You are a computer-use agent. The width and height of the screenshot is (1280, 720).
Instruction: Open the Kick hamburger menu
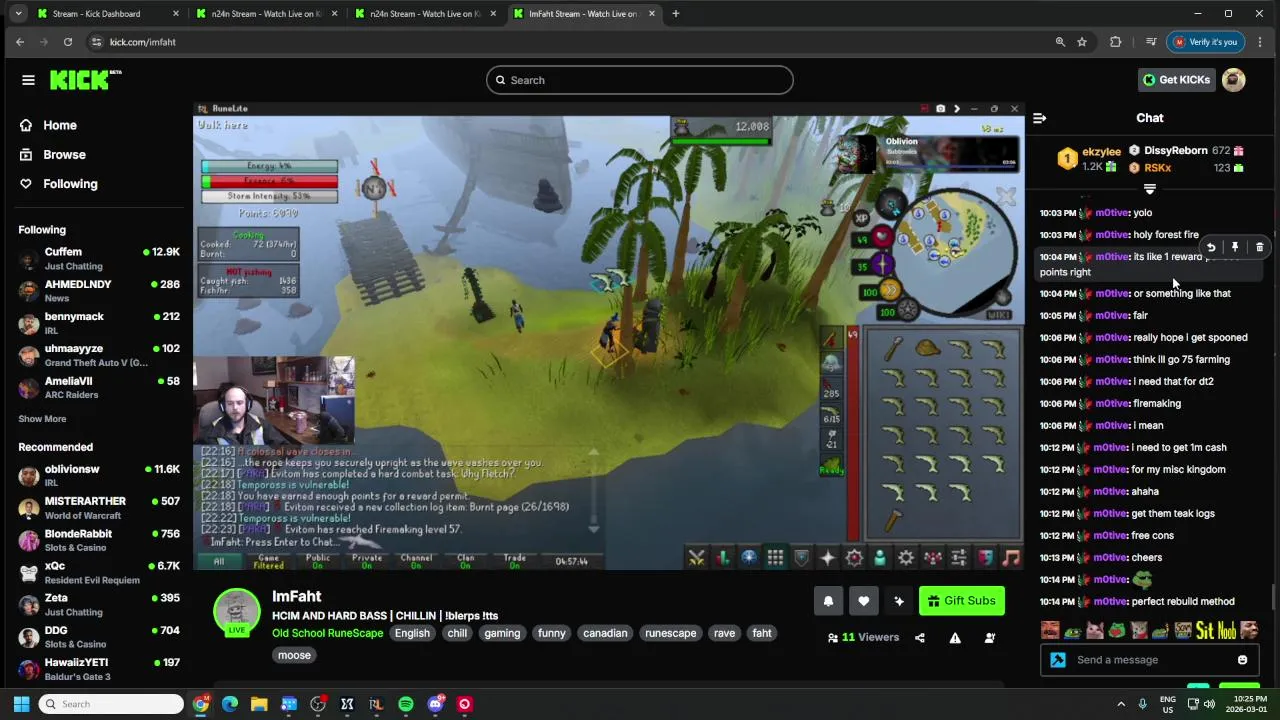[x=28, y=80]
